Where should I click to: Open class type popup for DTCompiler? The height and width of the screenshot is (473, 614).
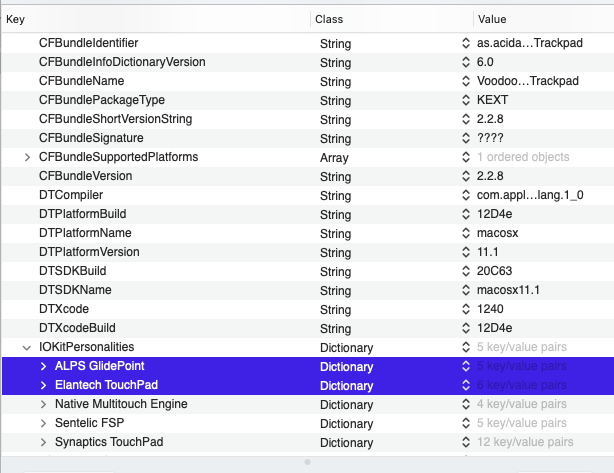coord(465,195)
